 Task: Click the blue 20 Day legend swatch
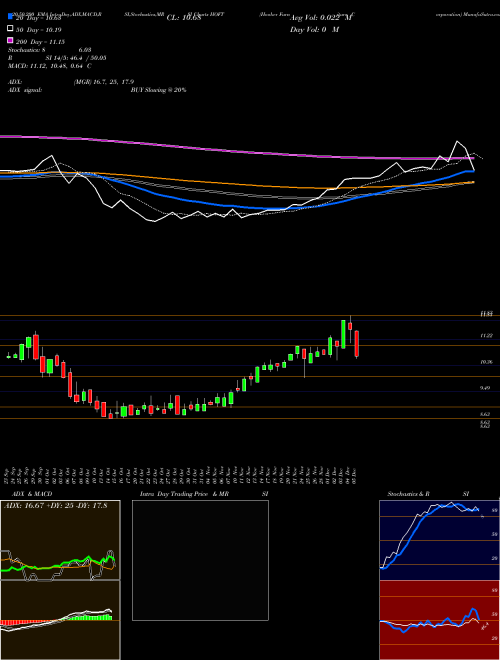10,17
